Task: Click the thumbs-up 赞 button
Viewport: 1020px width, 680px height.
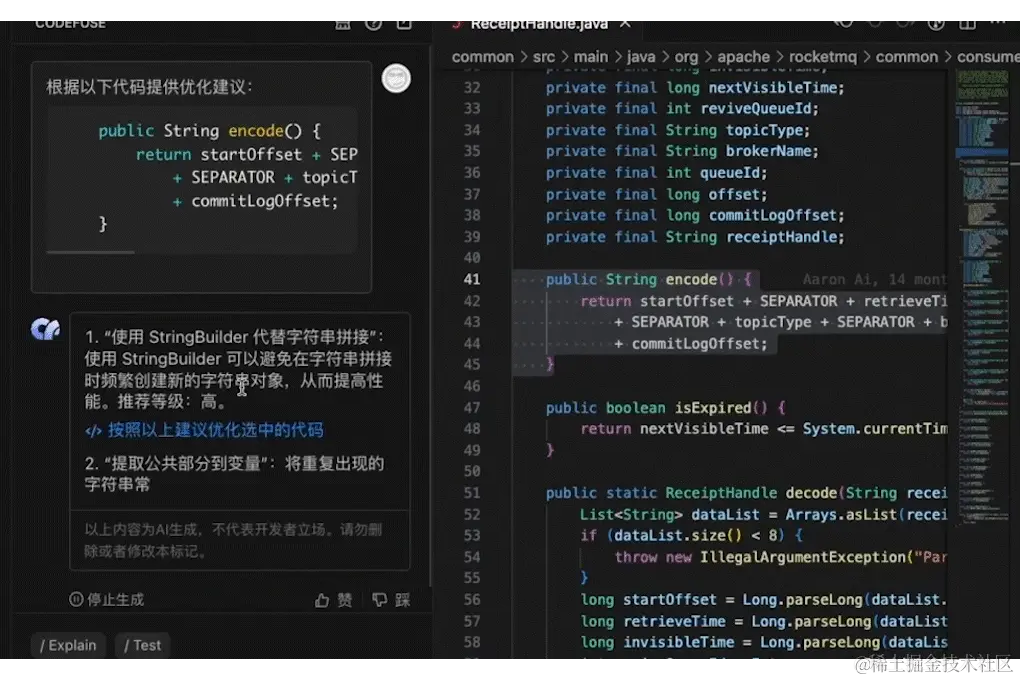Action: (x=334, y=600)
